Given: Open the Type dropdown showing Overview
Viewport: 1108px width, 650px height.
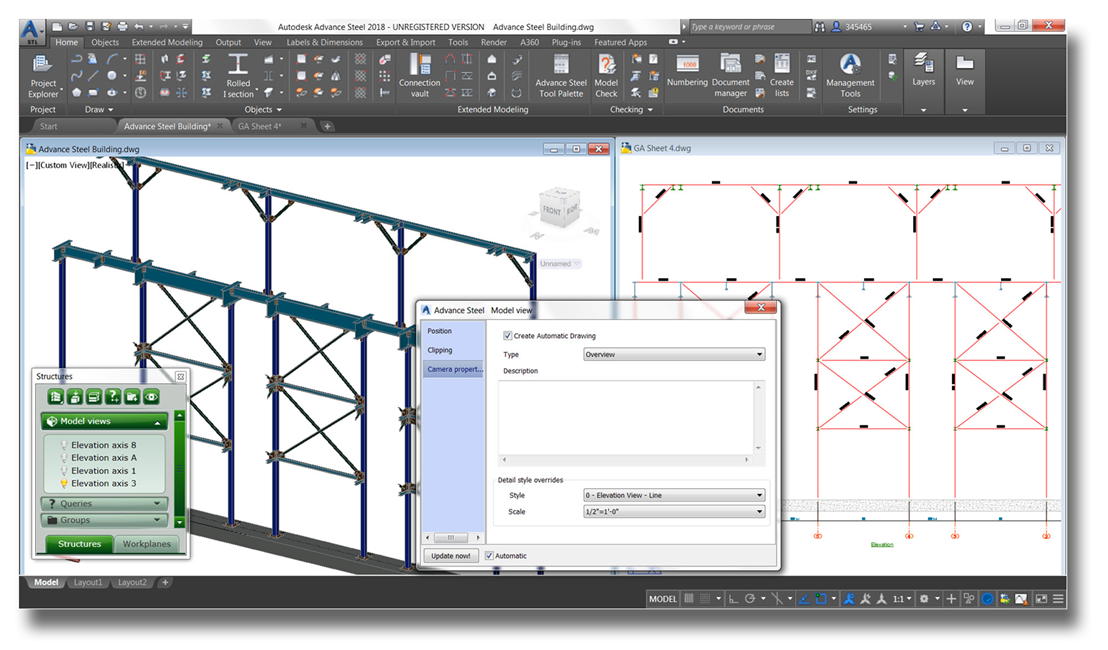Looking at the screenshot, I should (x=674, y=355).
